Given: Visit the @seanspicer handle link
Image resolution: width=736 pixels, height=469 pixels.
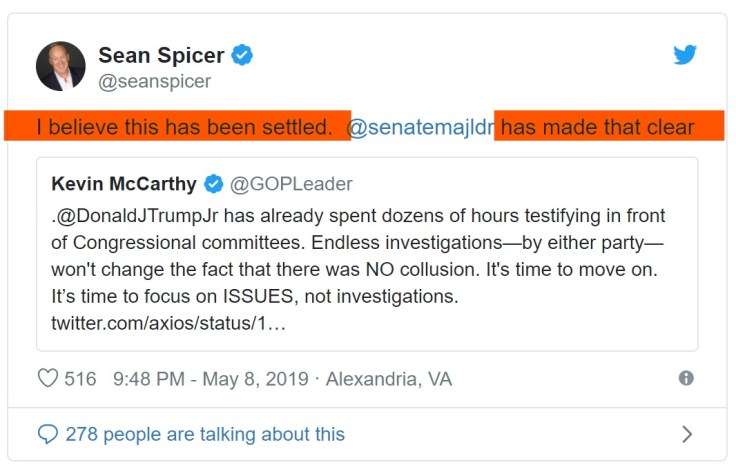Looking at the screenshot, I should 154,81.
